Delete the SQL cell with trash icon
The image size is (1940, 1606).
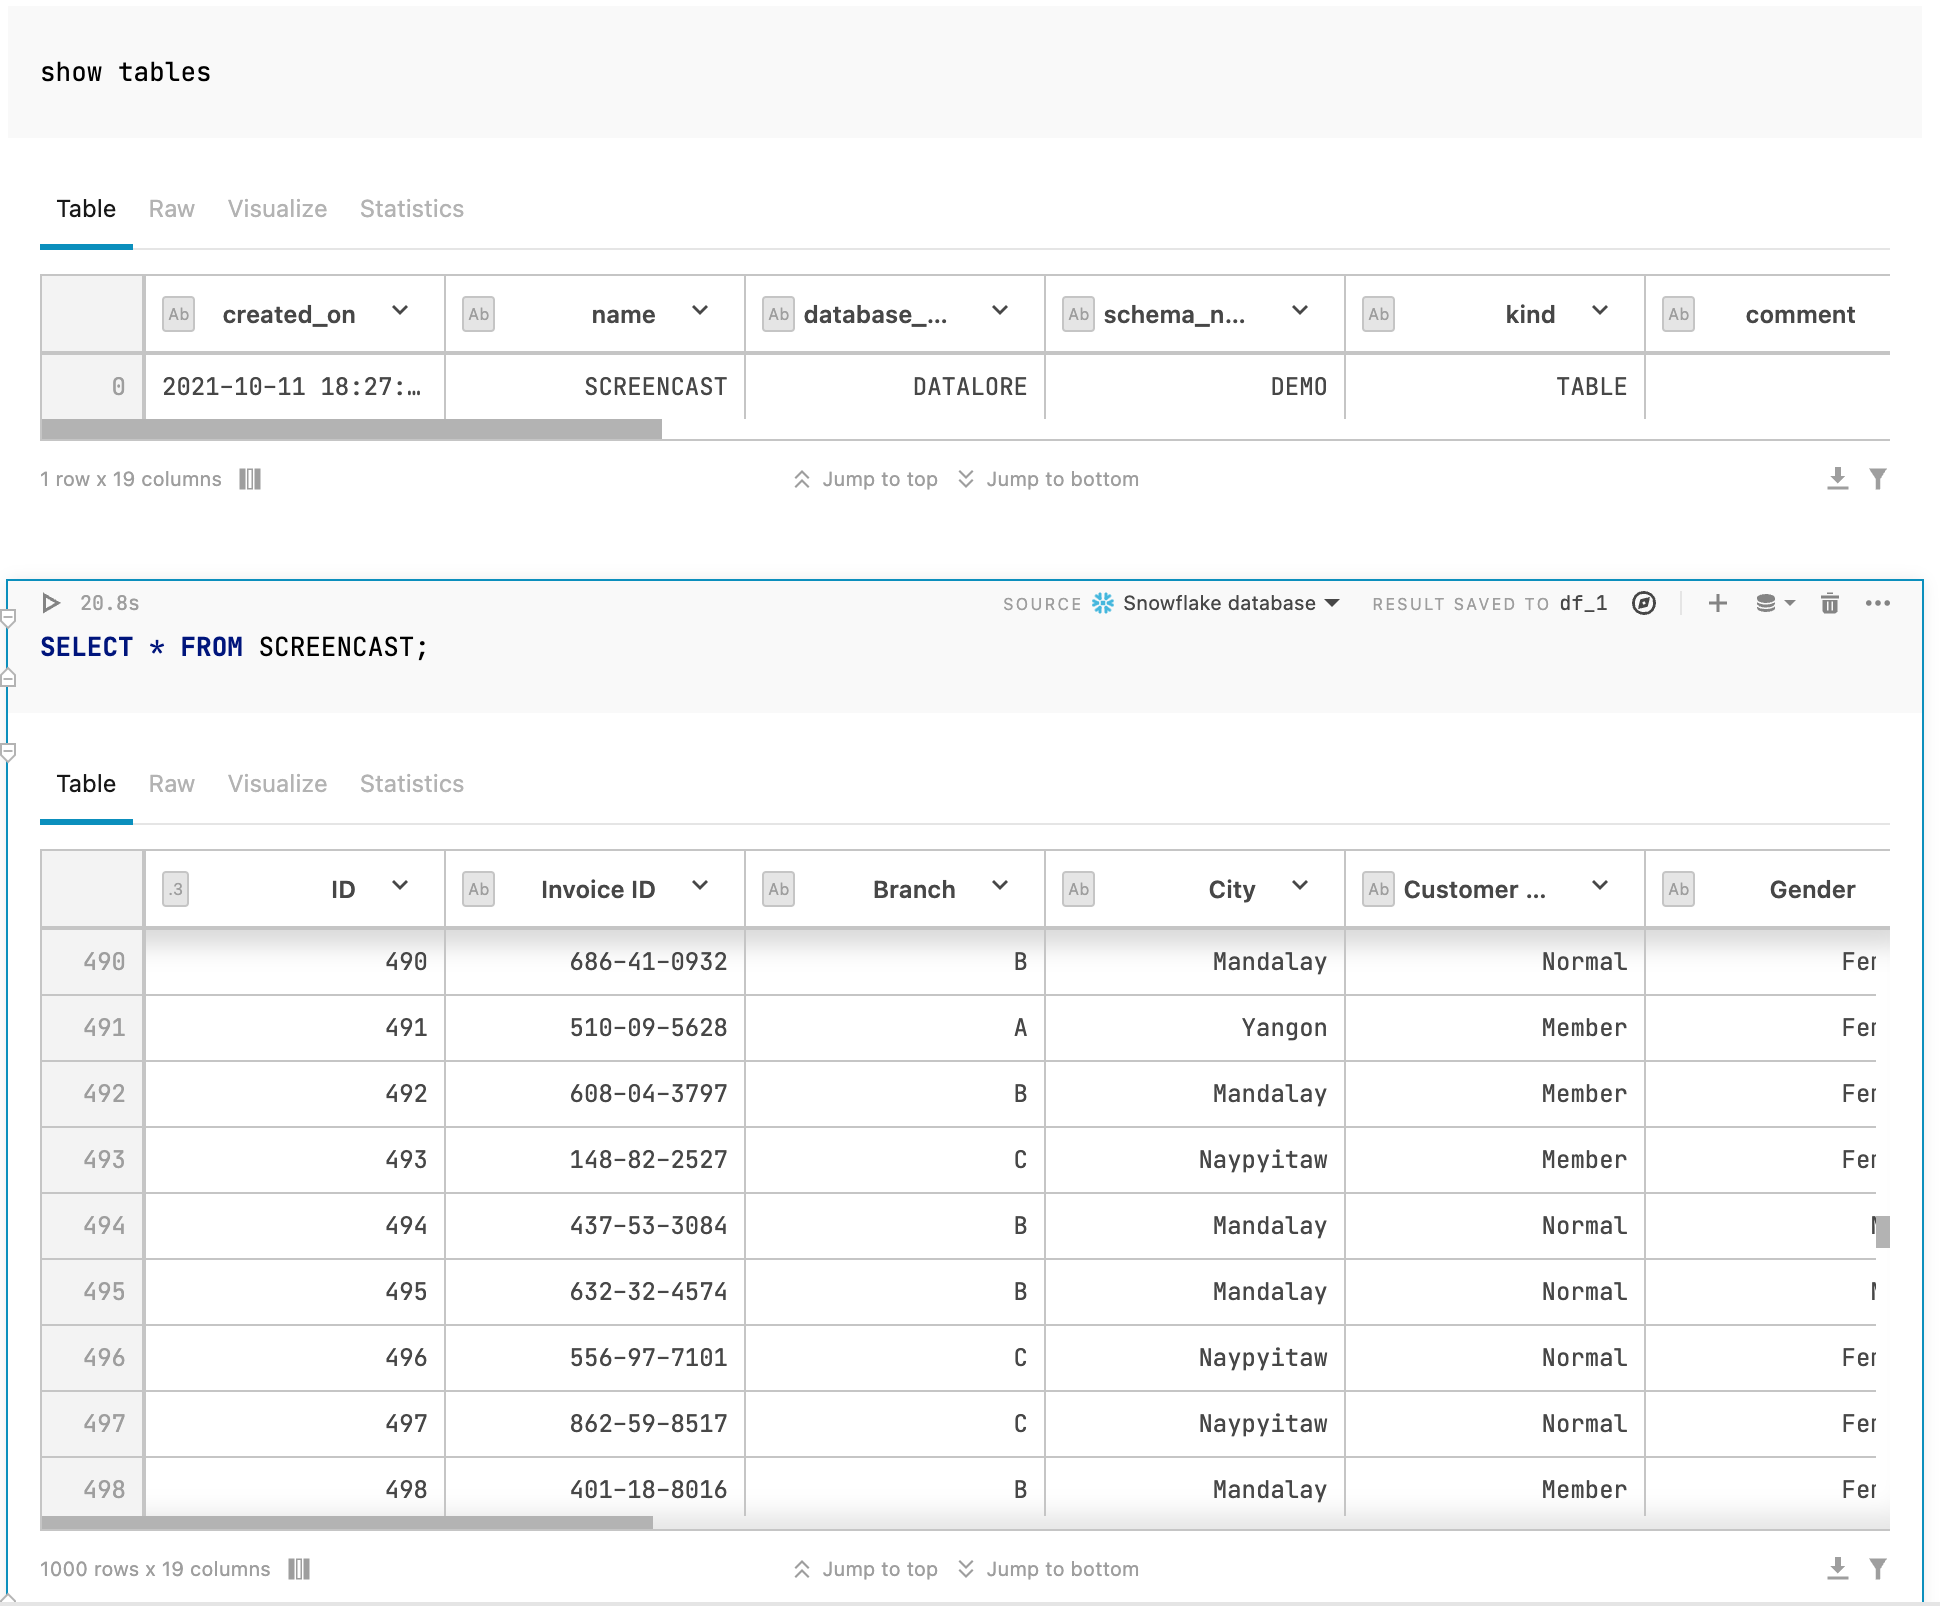(1829, 603)
